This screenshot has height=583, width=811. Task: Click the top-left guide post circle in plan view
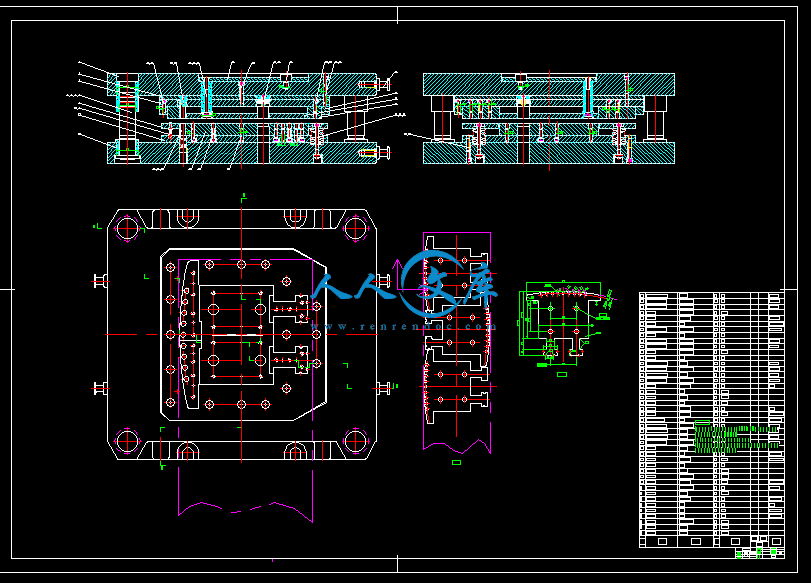[x=127, y=229]
